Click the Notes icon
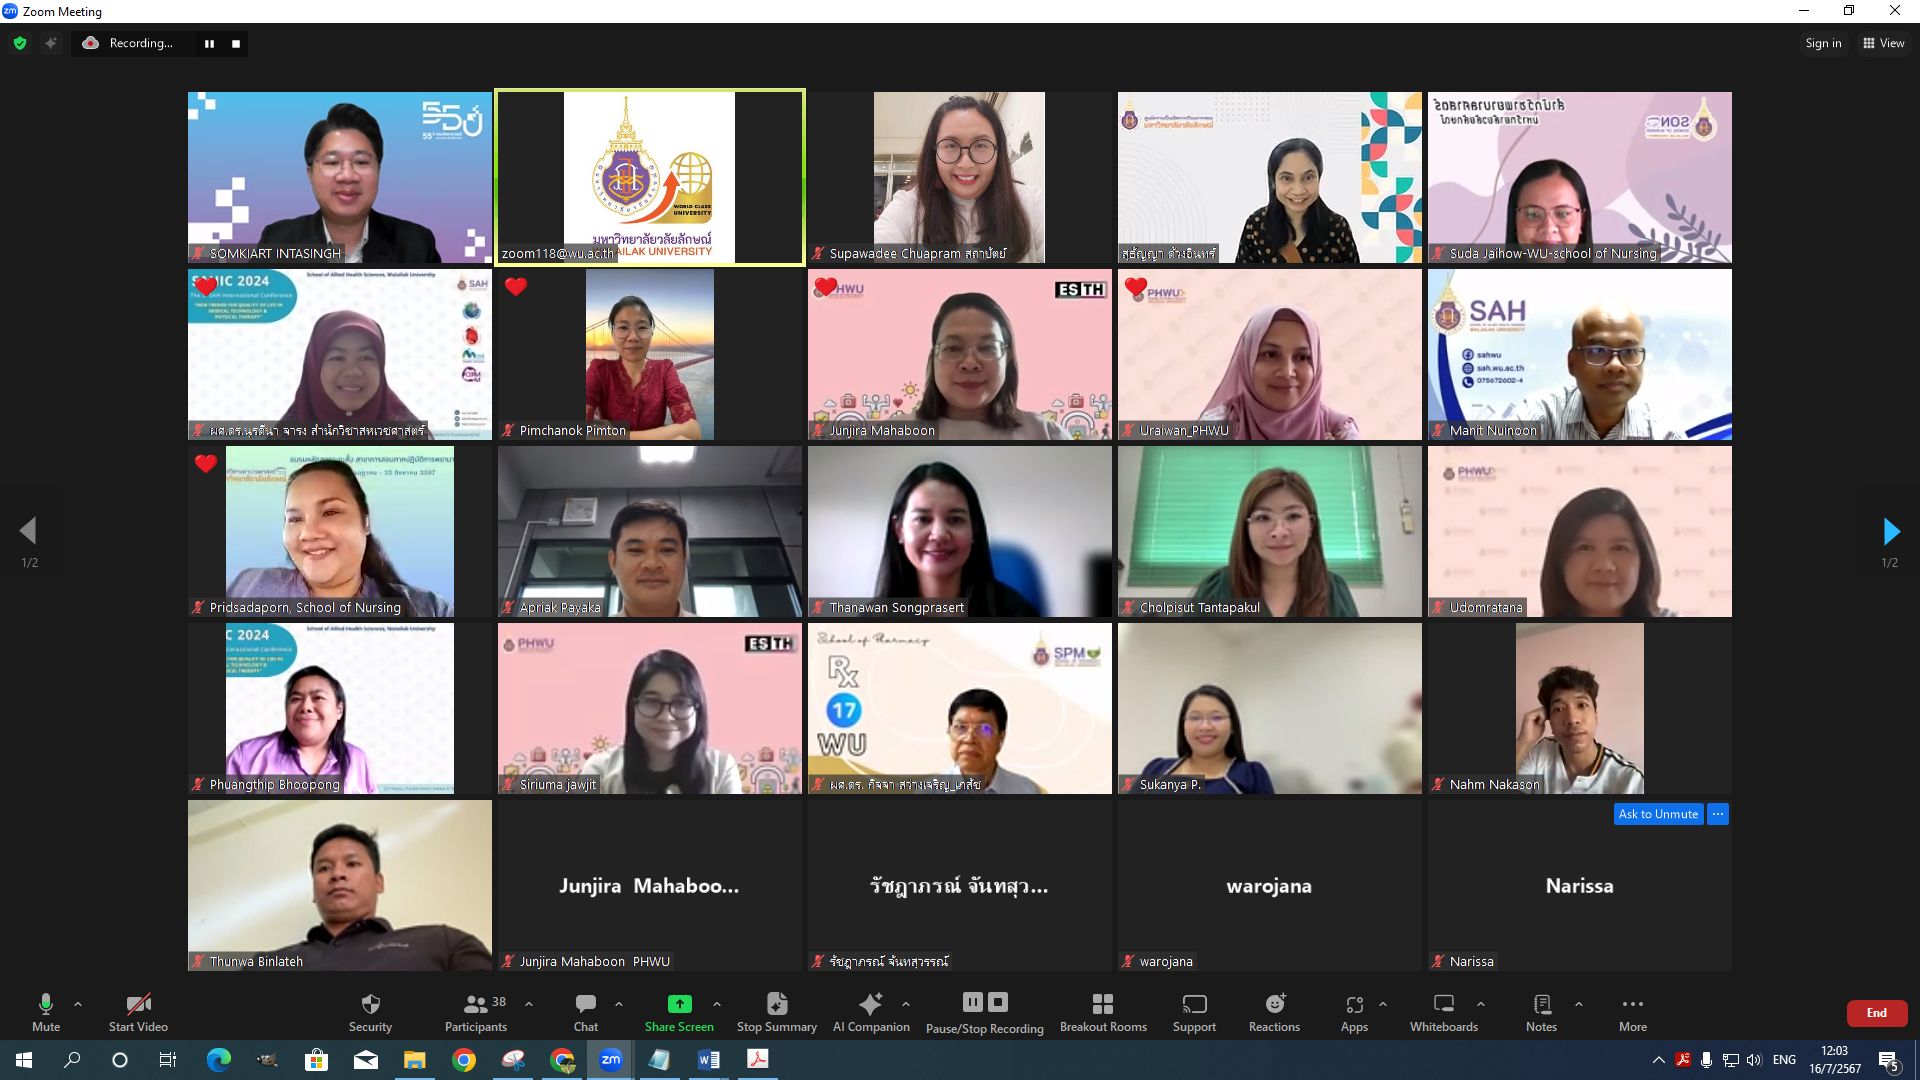The width and height of the screenshot is (1920, 1080). click(1541, 1004)
